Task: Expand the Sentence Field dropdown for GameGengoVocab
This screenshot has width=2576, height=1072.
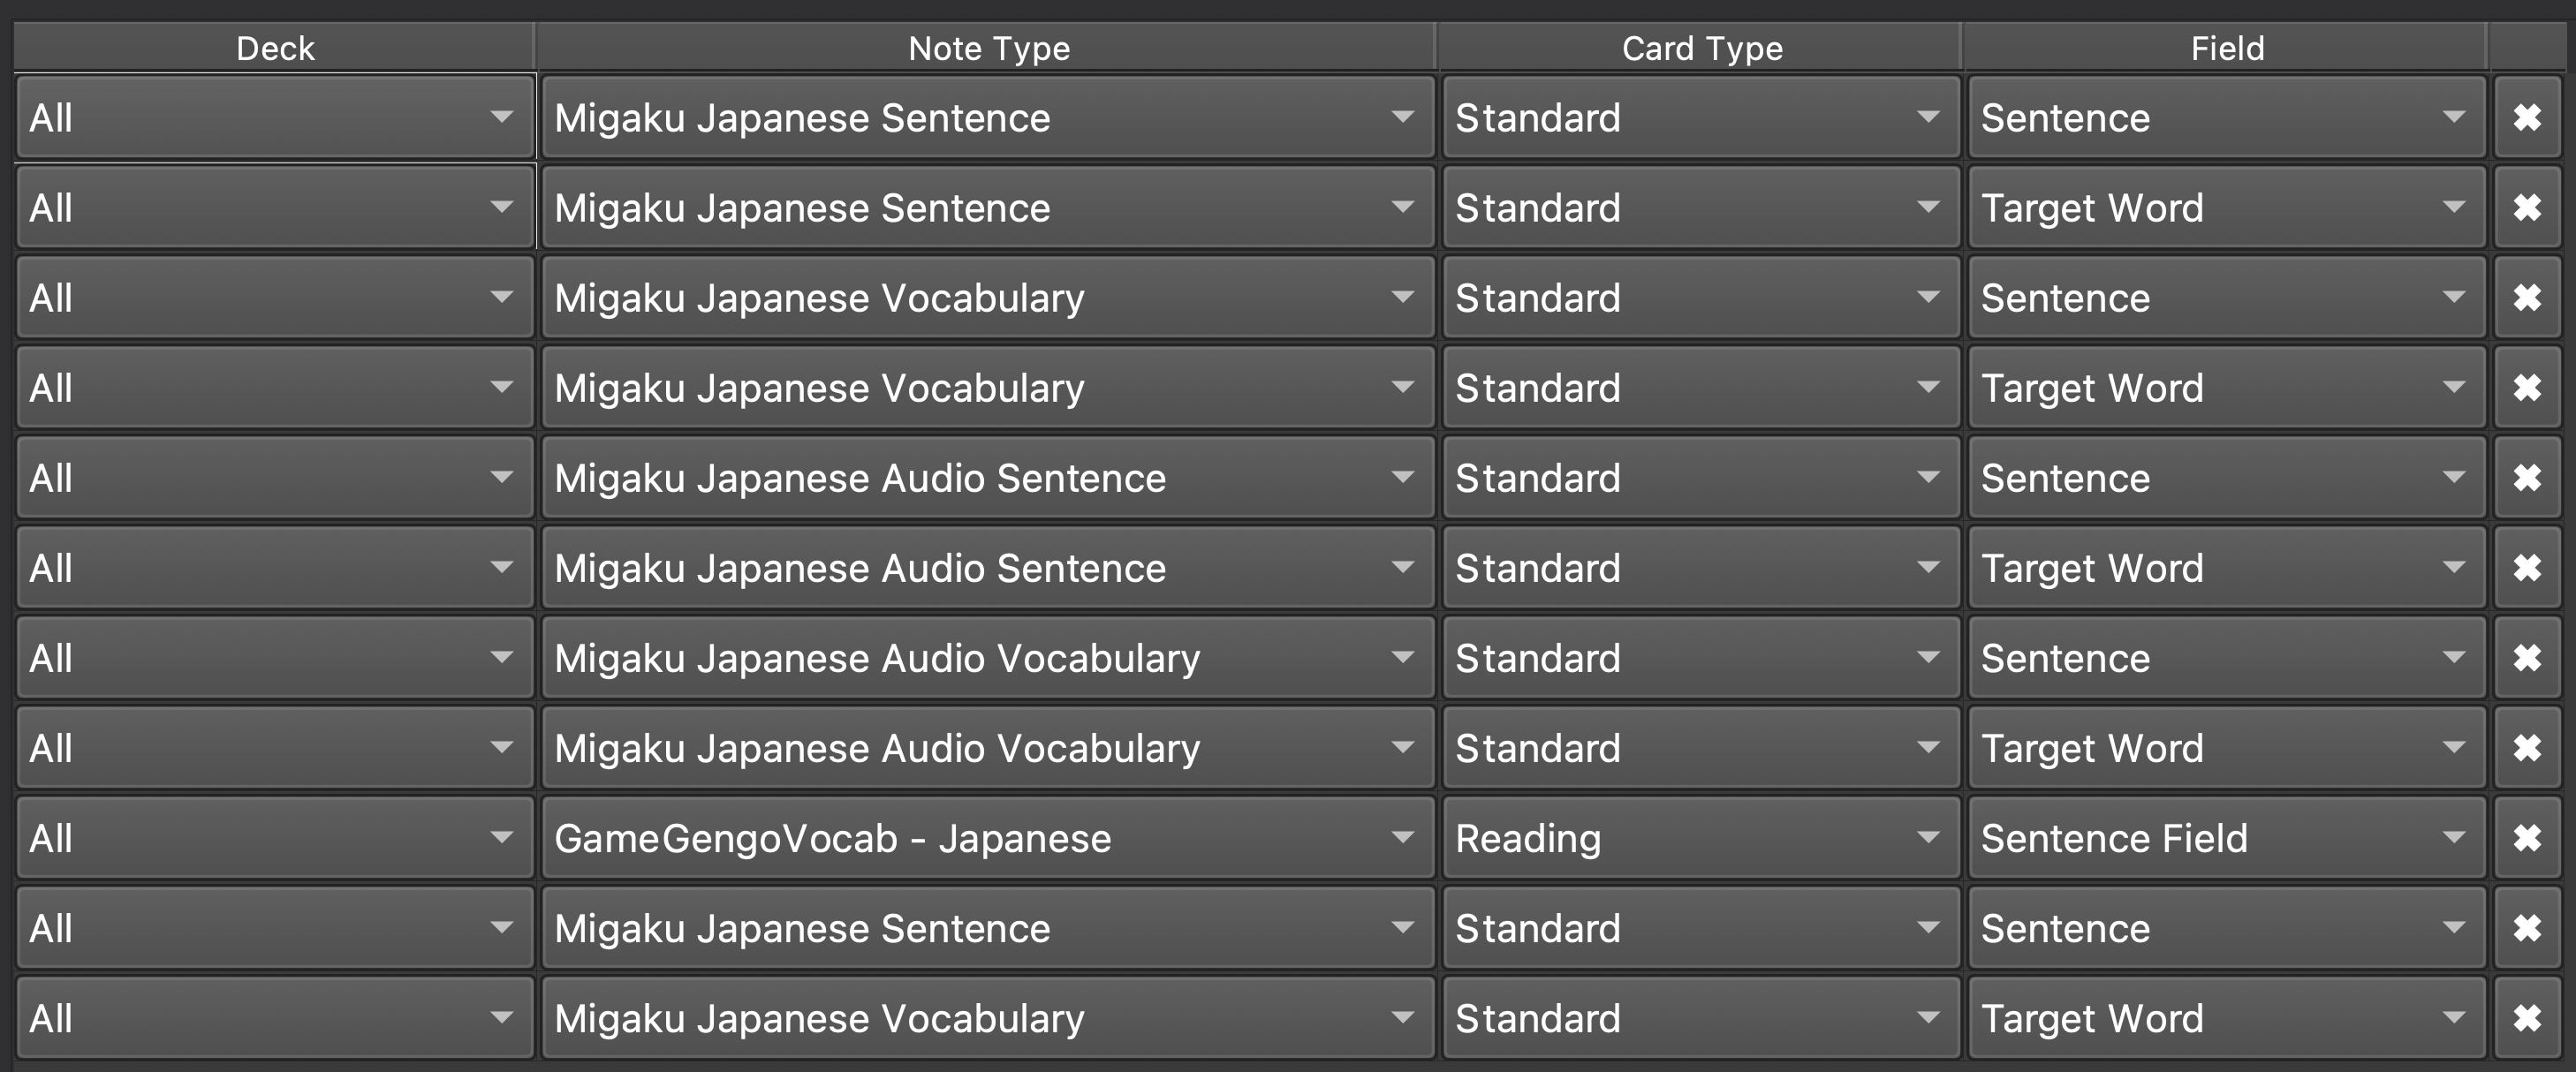Action: click(2225, 838)
